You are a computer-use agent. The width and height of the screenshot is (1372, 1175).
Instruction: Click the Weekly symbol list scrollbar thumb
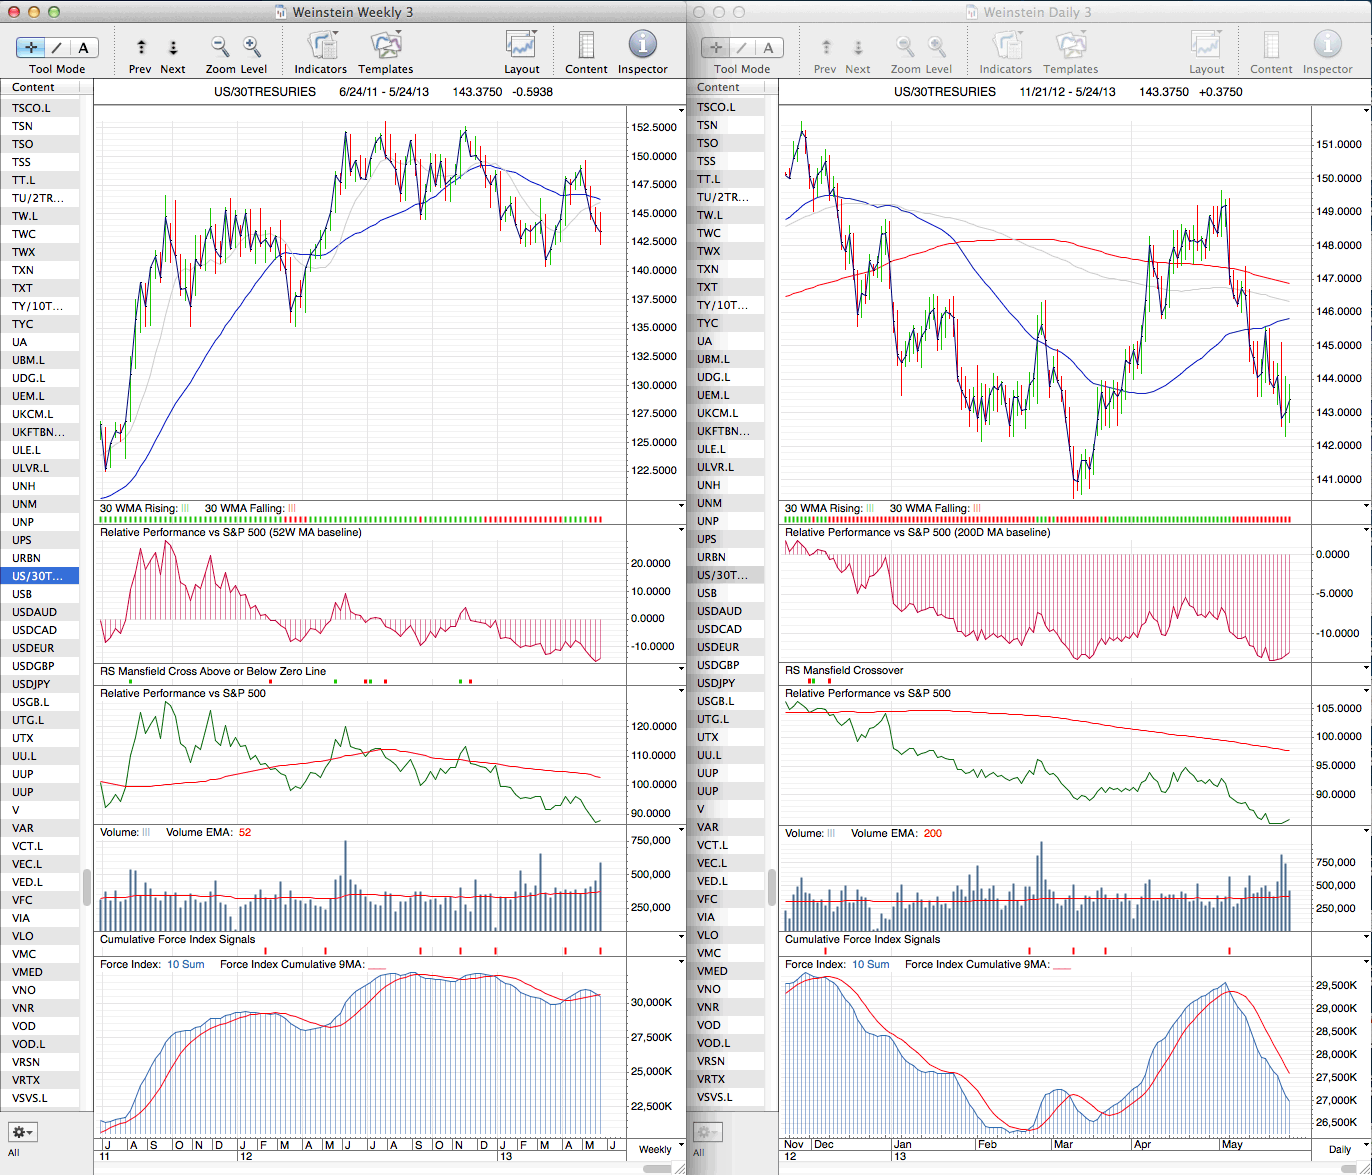[x=87, y=886]
